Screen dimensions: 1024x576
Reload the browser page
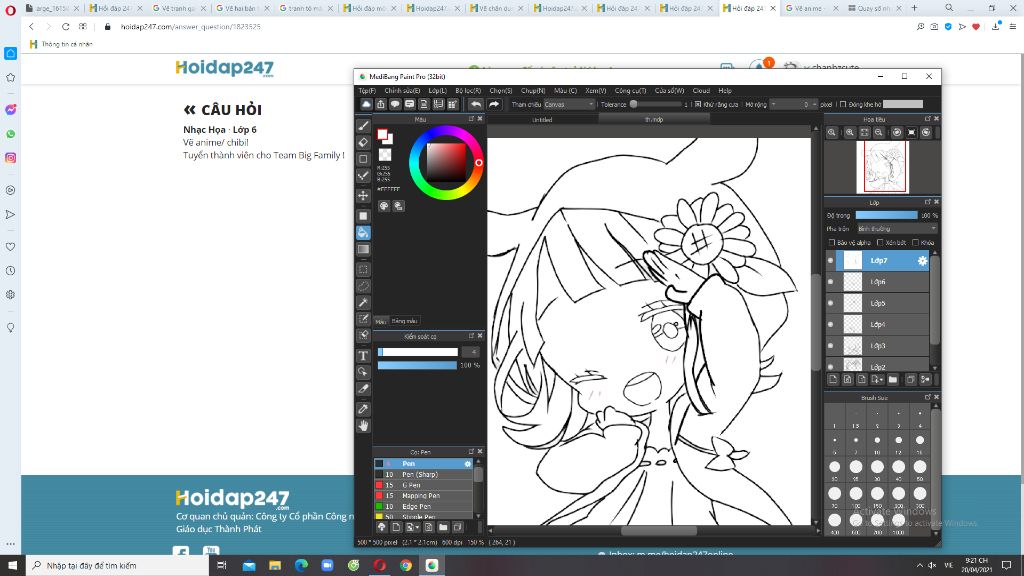point(65,27)
